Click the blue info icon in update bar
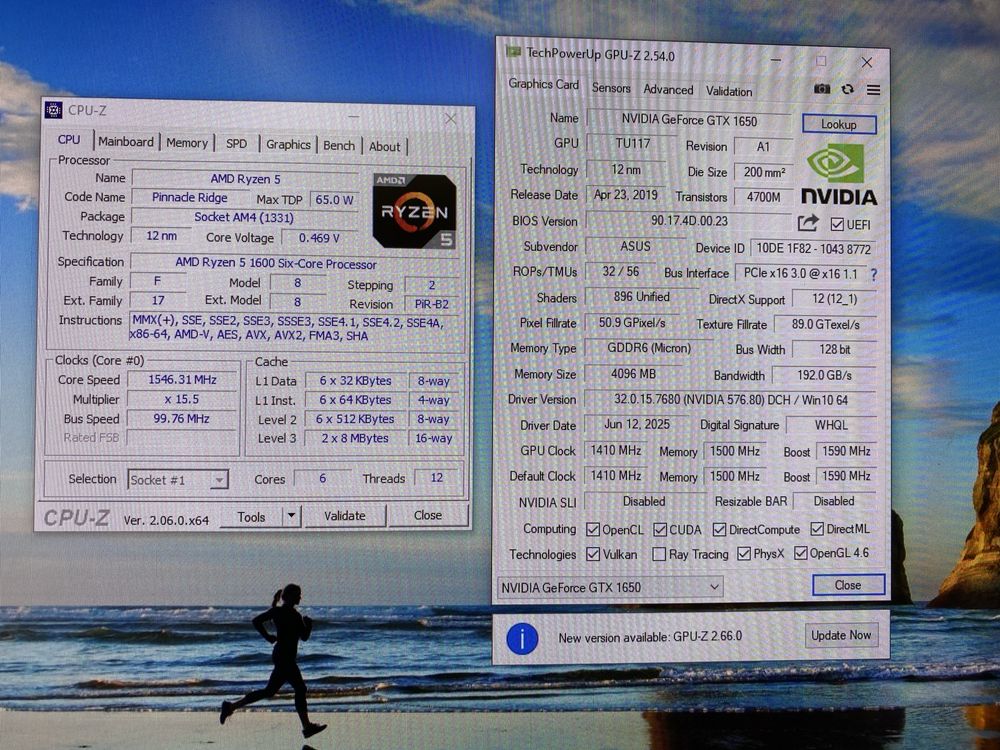The image size is (1000, 750). coord(522,638)
